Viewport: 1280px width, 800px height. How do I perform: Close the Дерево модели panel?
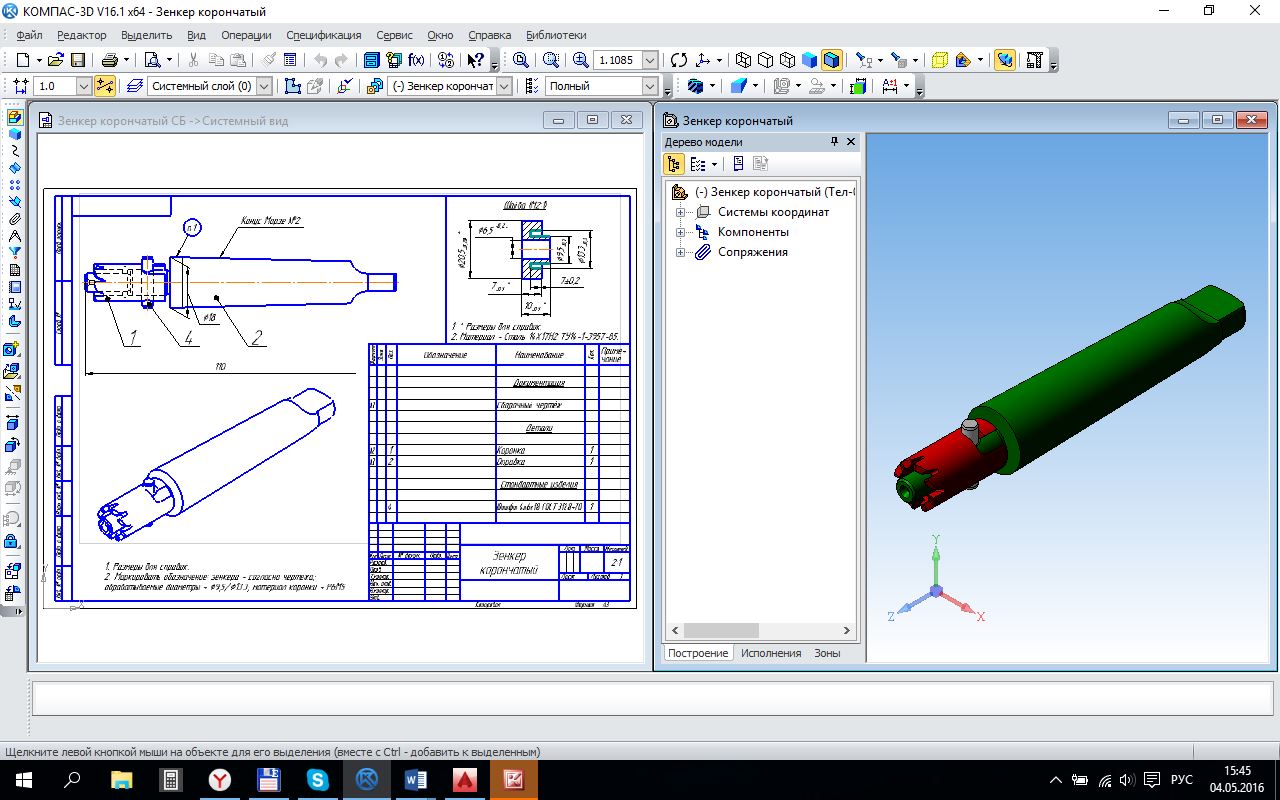(x=852, y=142)
